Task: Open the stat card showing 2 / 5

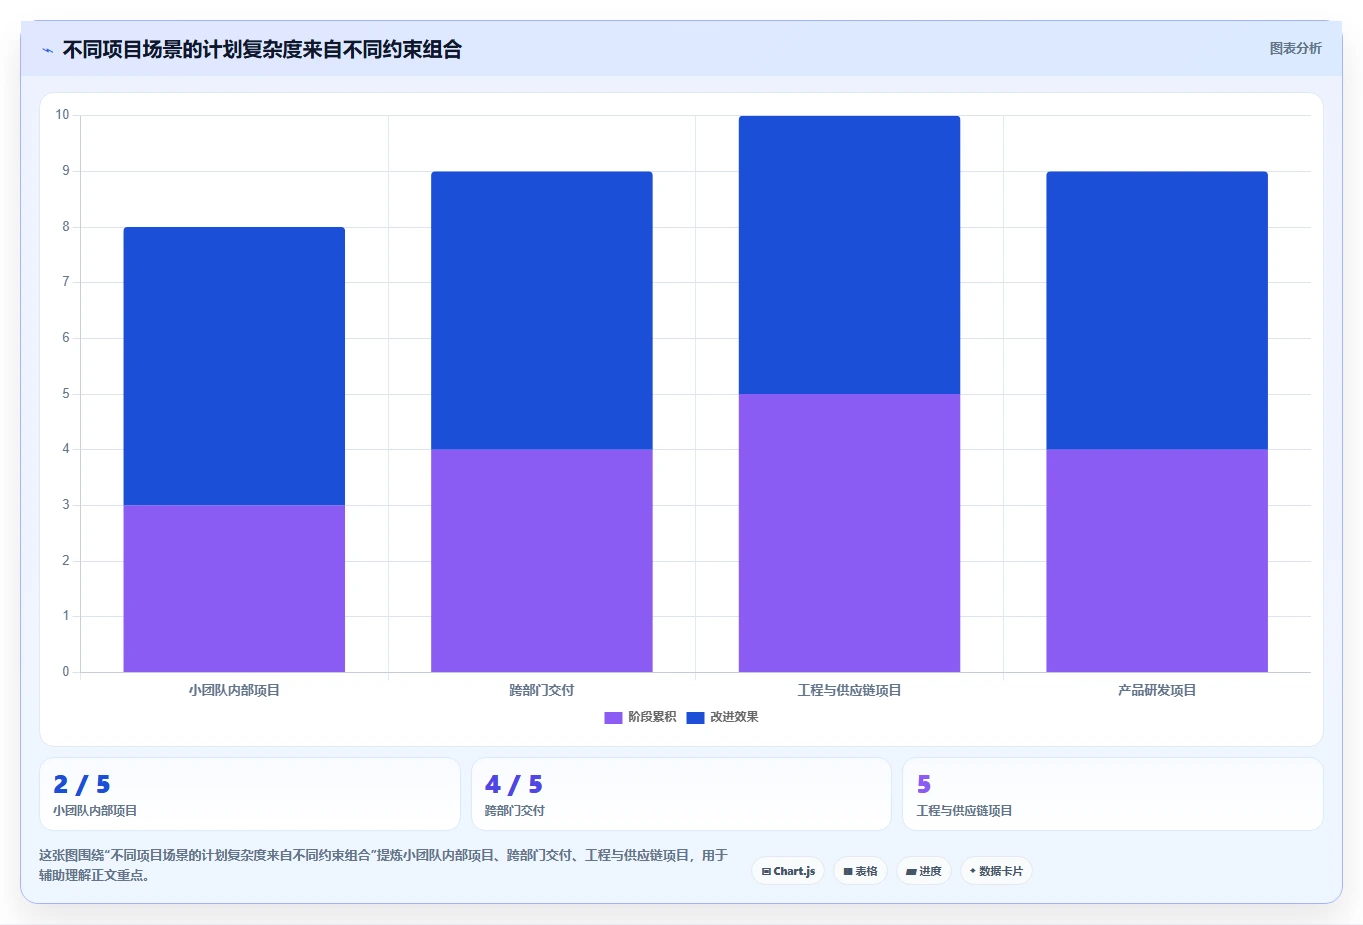Action: tap(250, 794)
